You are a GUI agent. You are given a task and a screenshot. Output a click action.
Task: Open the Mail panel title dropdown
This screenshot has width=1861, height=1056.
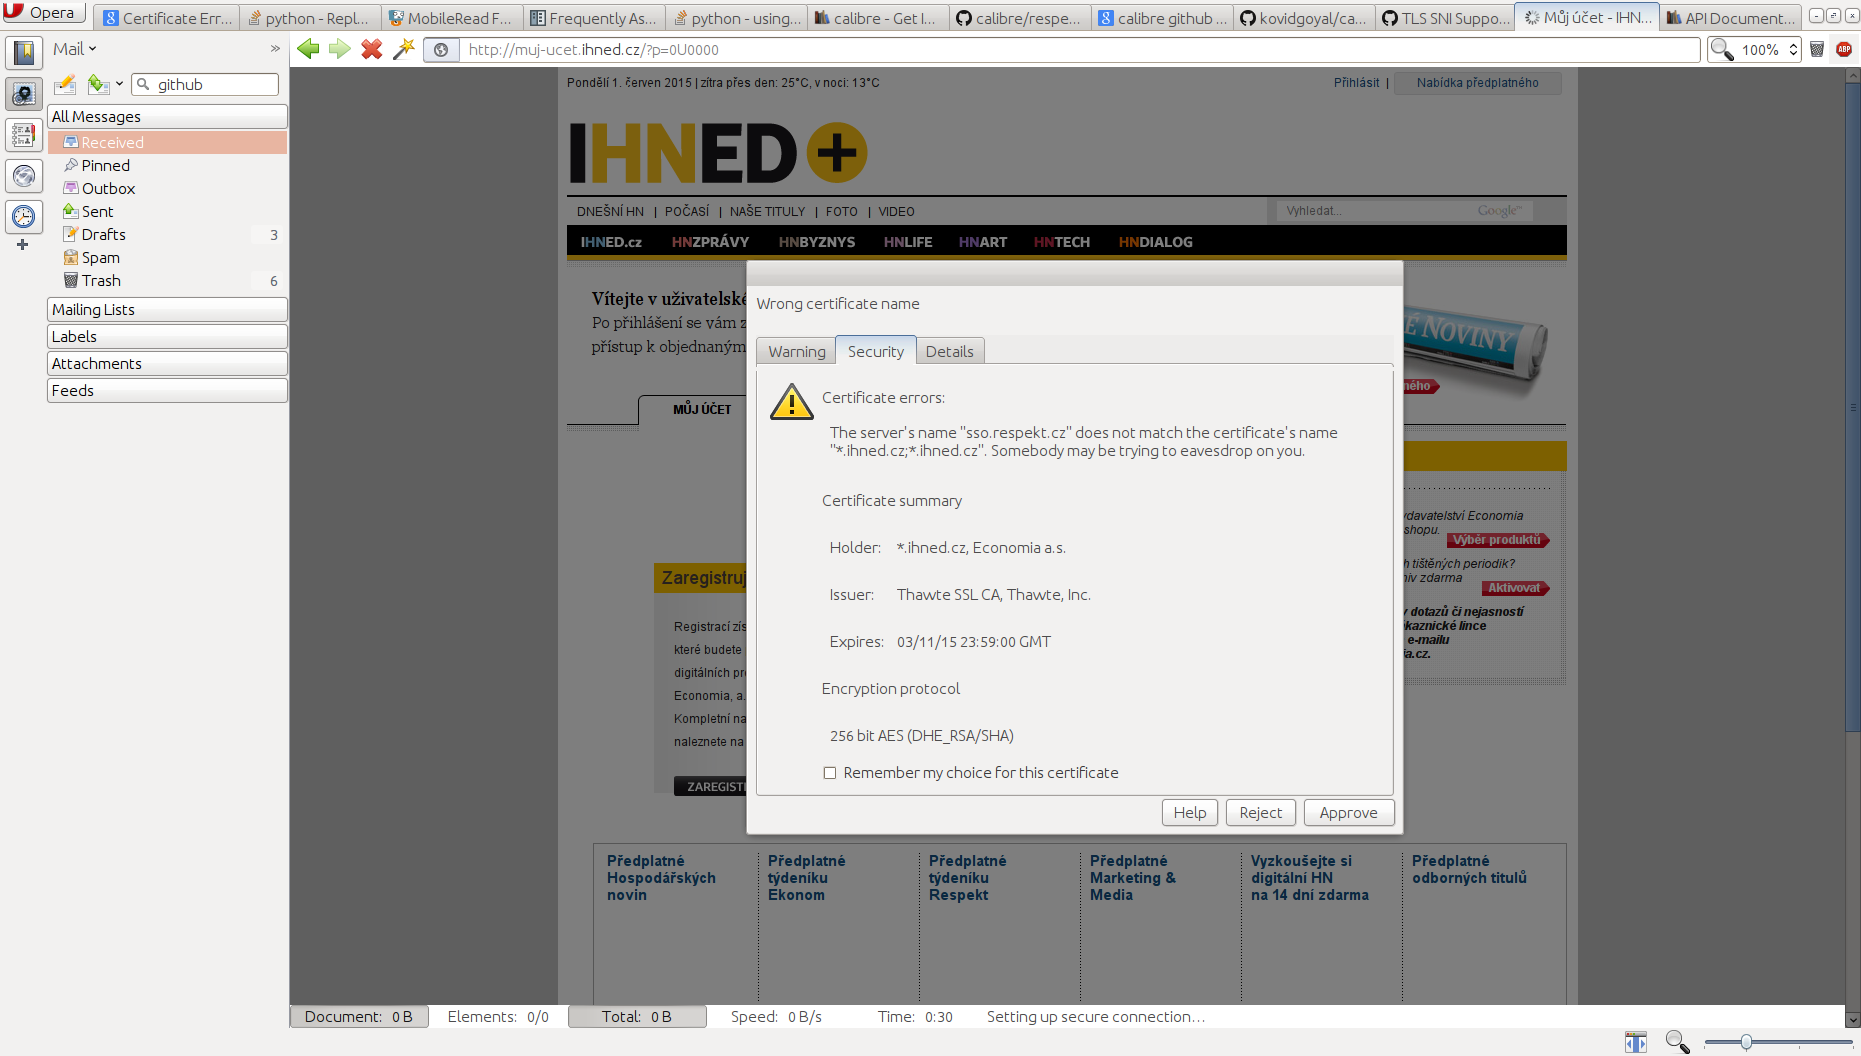click(75, 49)
